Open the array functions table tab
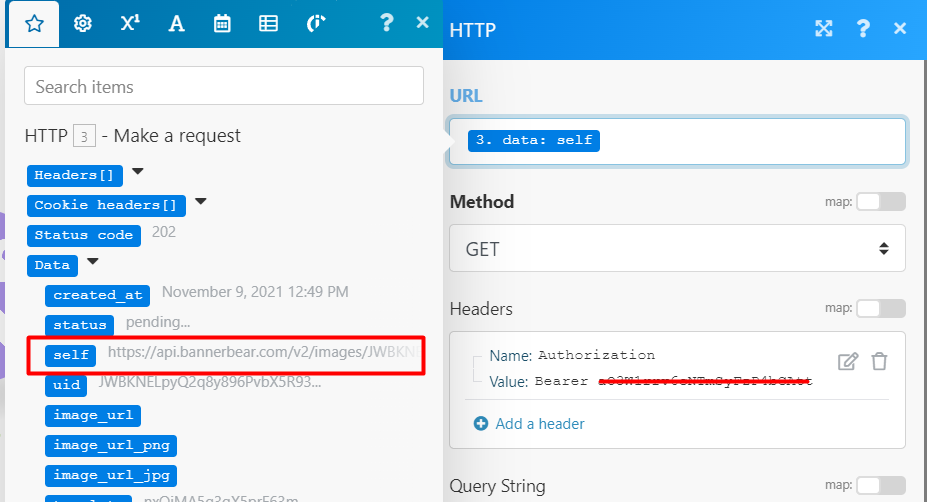This screenshot has width=927, height=502. [268, 24]
